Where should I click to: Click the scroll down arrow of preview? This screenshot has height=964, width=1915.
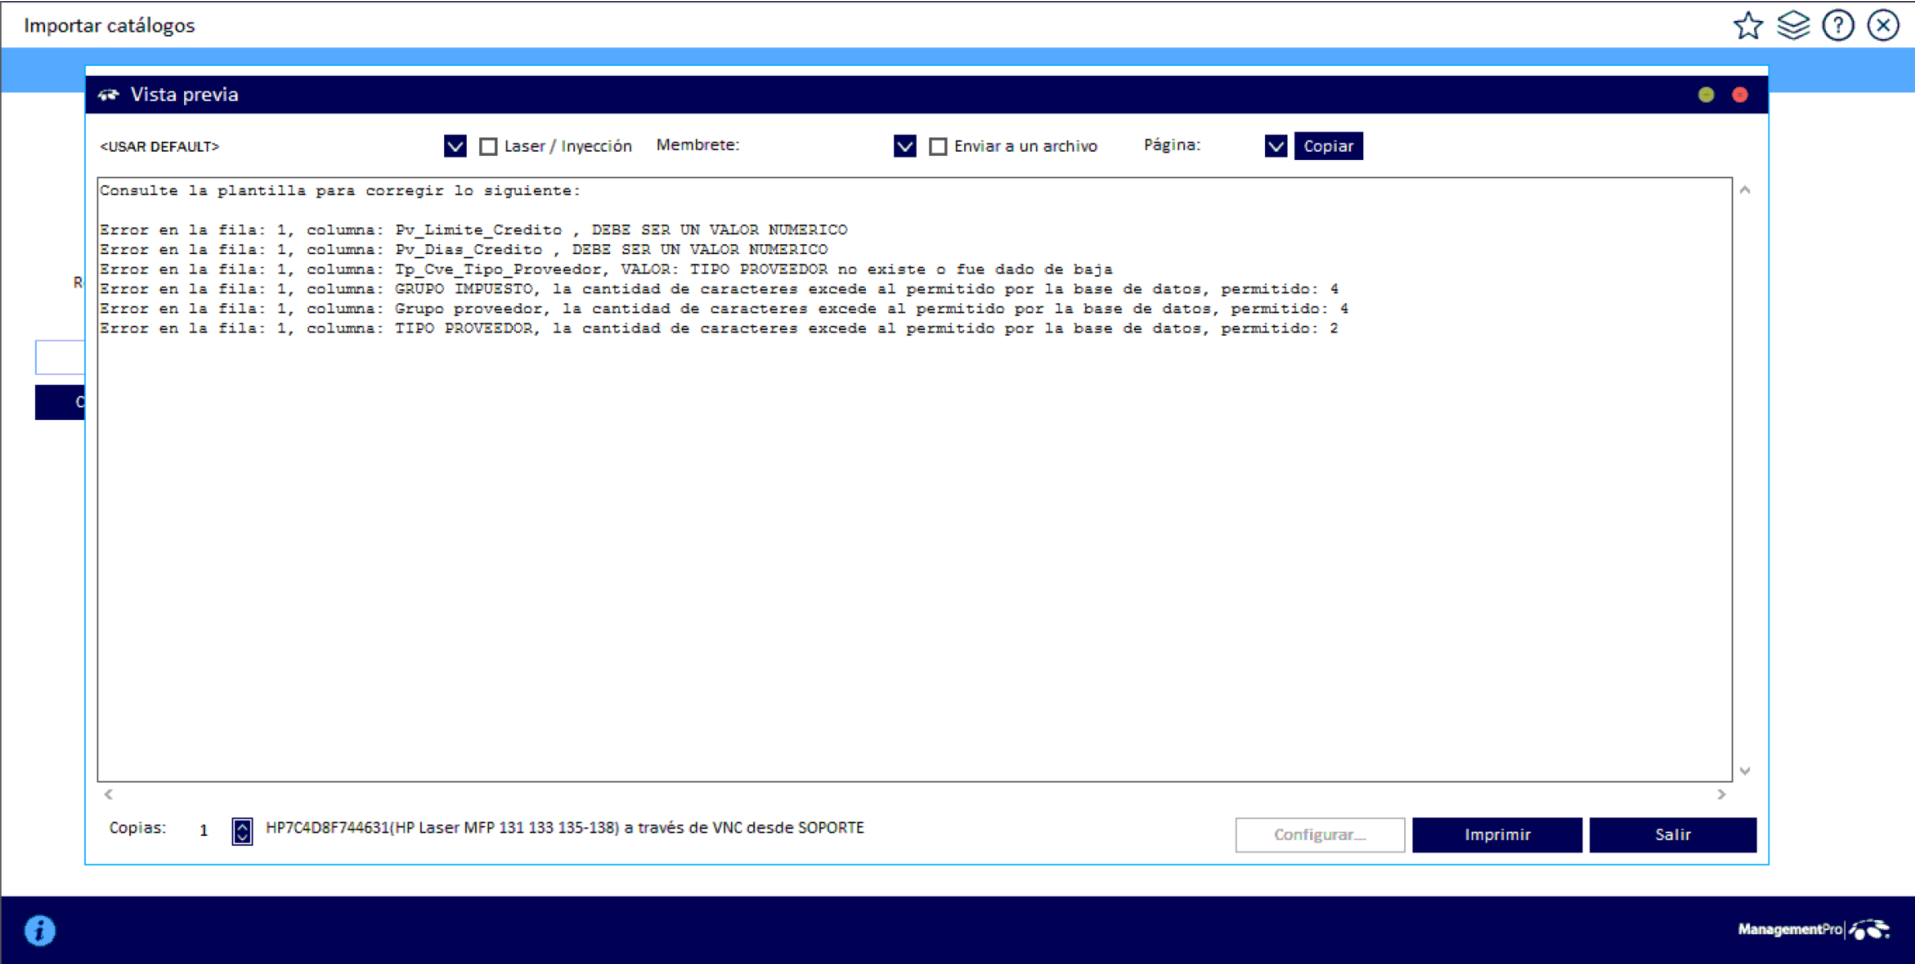click(1745, 771)
